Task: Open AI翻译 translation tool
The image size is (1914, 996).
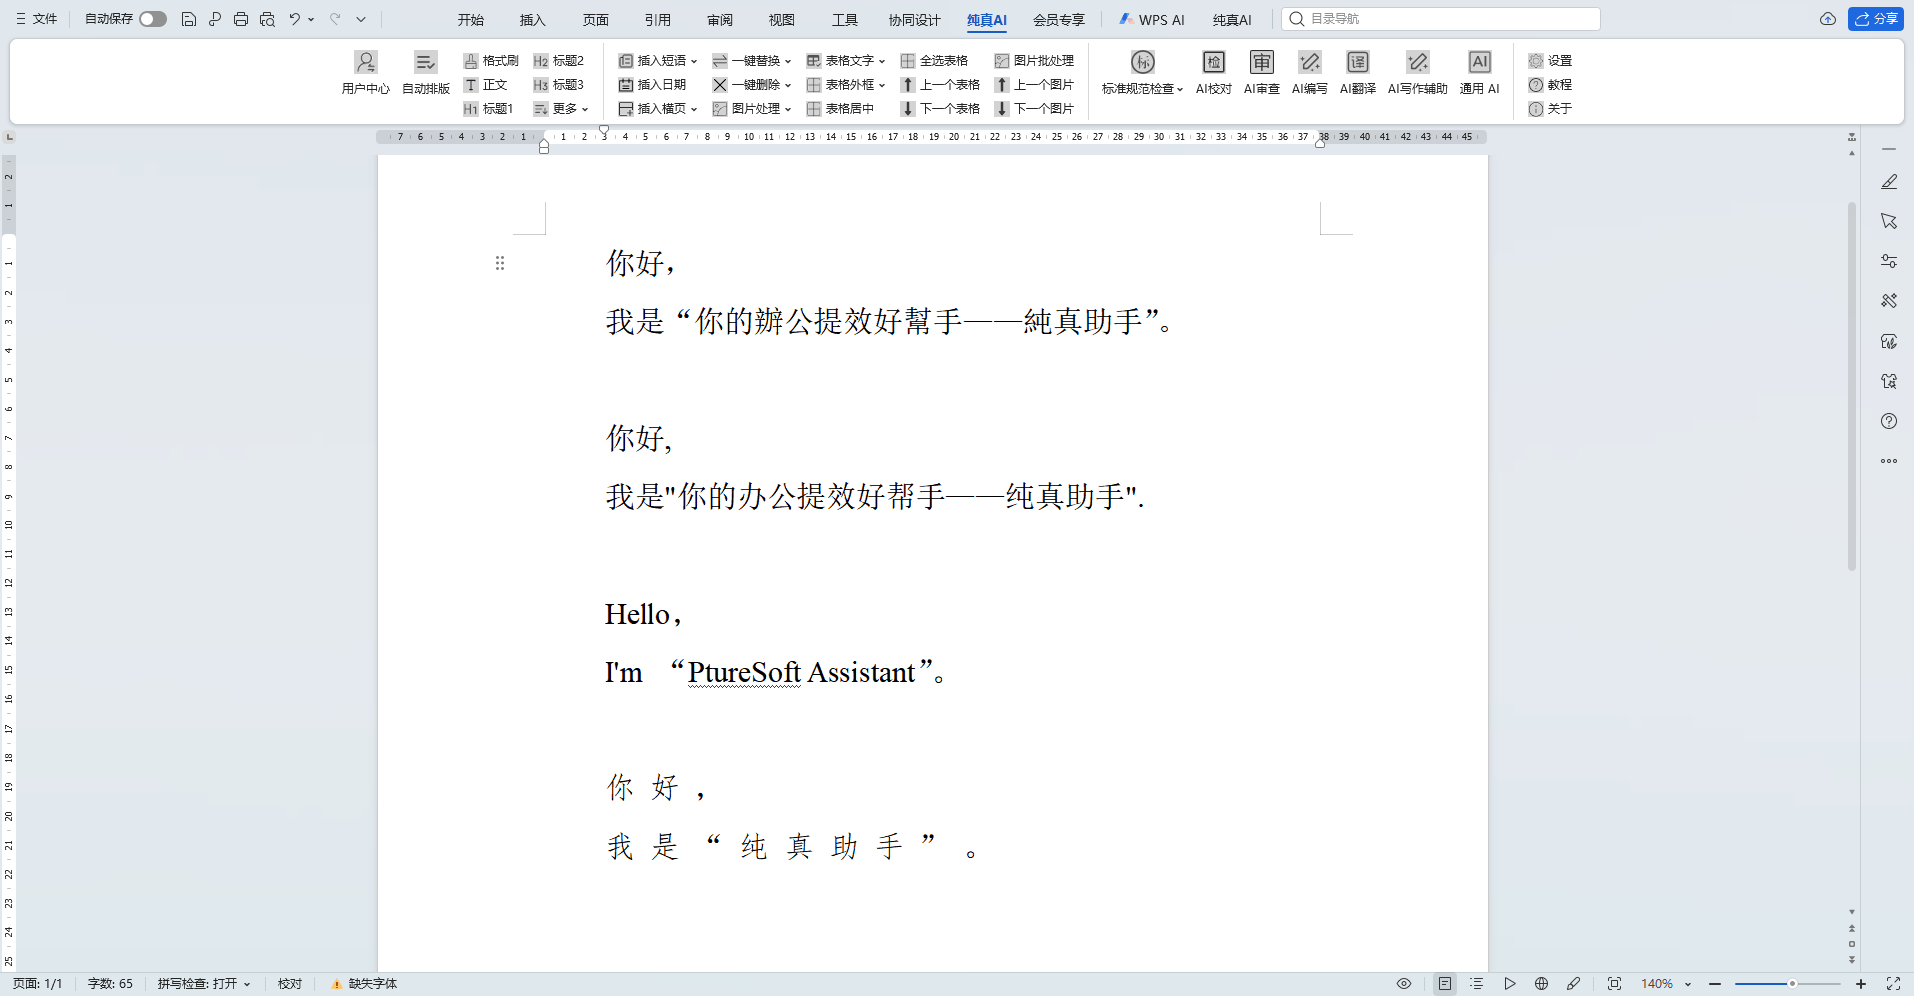Action: point(1358,73)
